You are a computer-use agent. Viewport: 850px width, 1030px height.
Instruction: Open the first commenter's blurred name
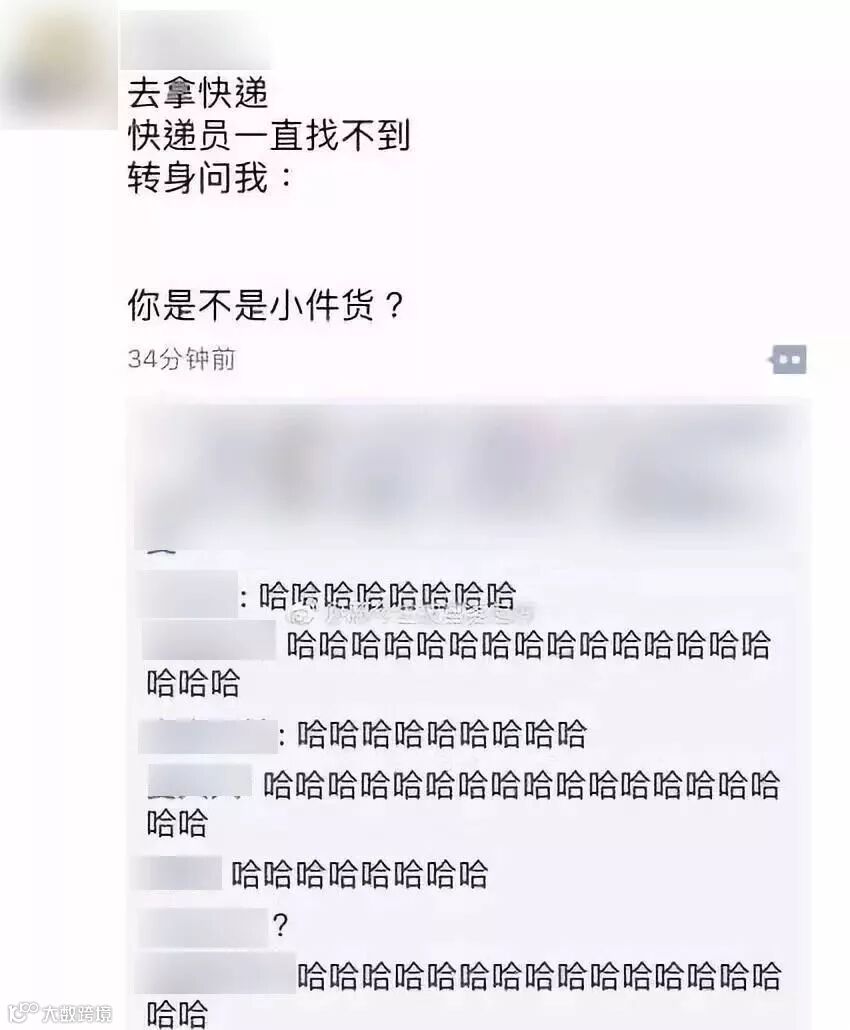tap(187, 594)
